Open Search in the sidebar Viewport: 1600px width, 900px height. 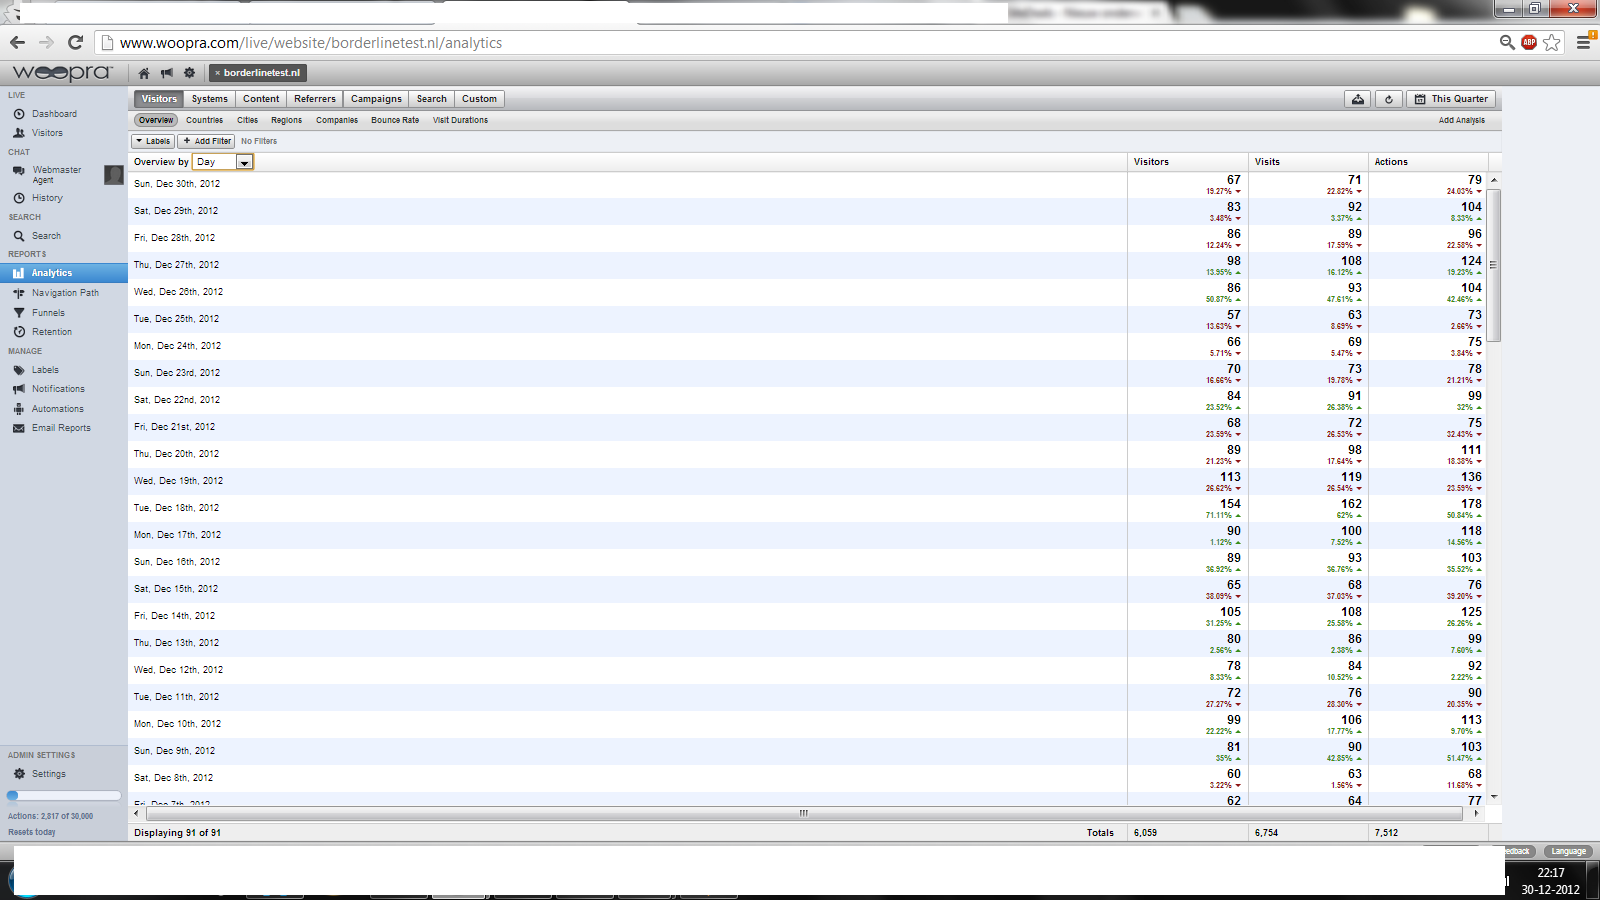pyautogui.click(x=46, y=236)
